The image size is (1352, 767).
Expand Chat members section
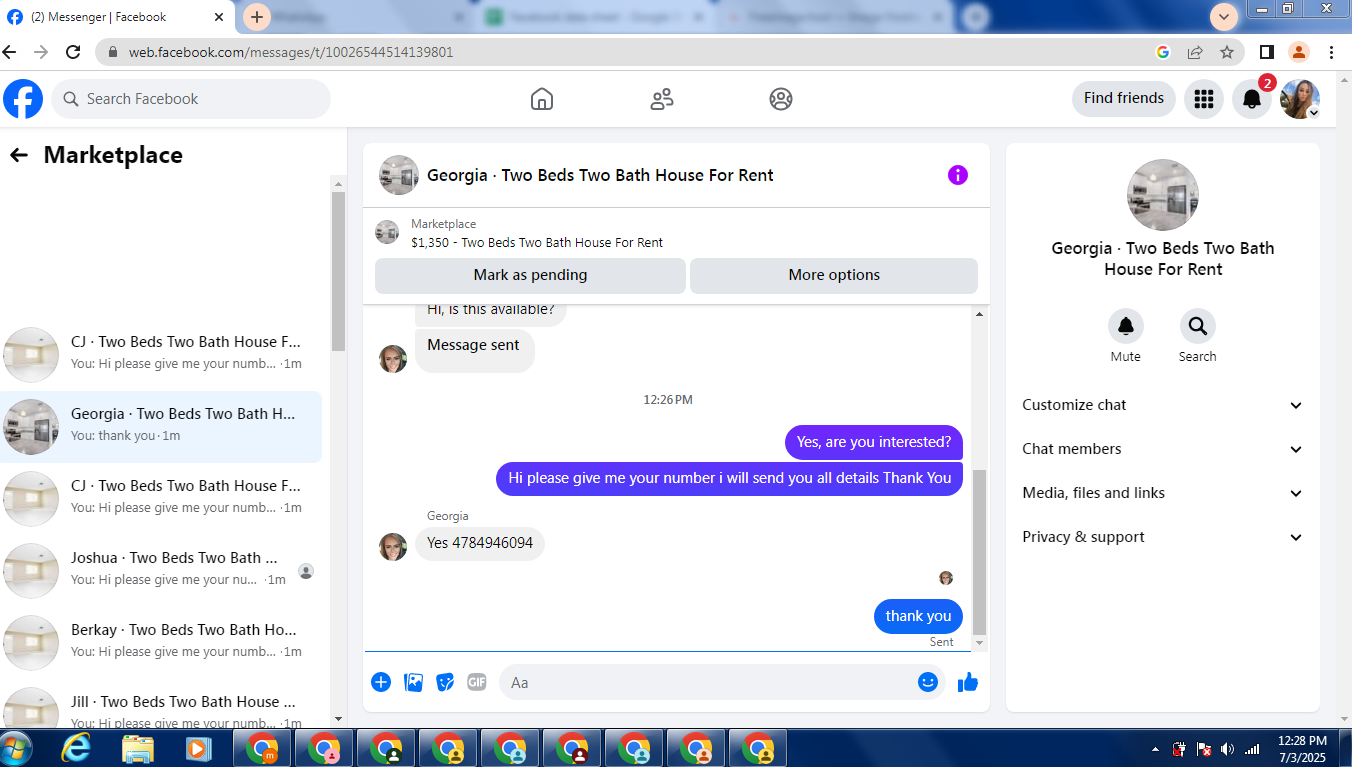pyautogui.click(x=1163, y=449)
